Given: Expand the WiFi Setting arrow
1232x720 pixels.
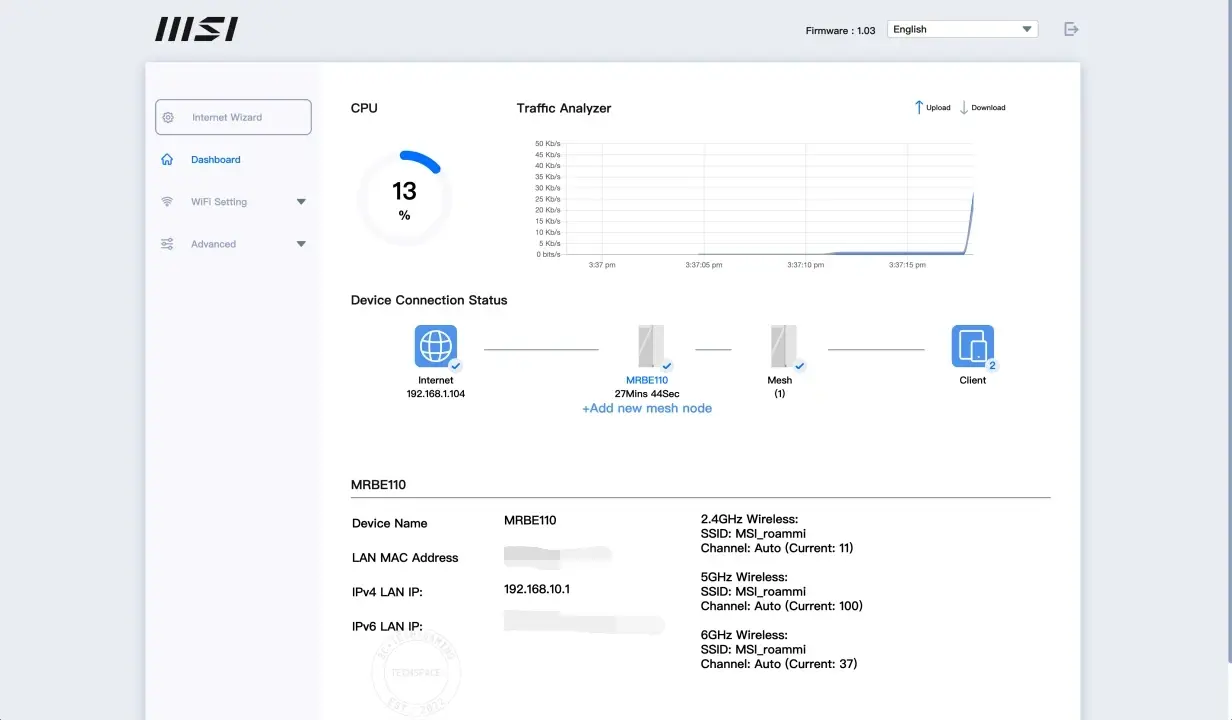Looking at the screenshot, I should [x=301, y=202].
